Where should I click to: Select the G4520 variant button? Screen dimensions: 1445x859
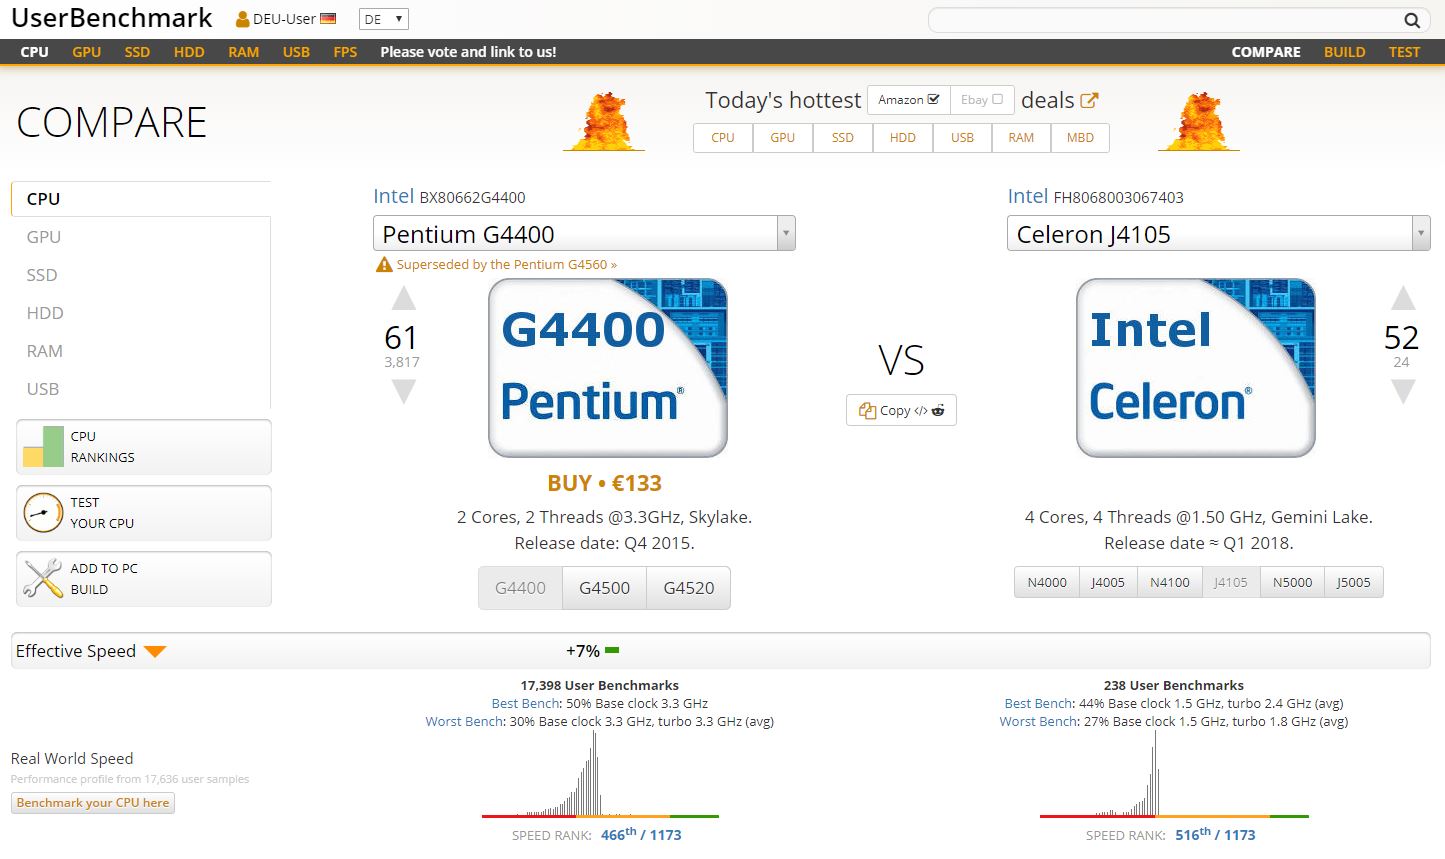(689, 588)
